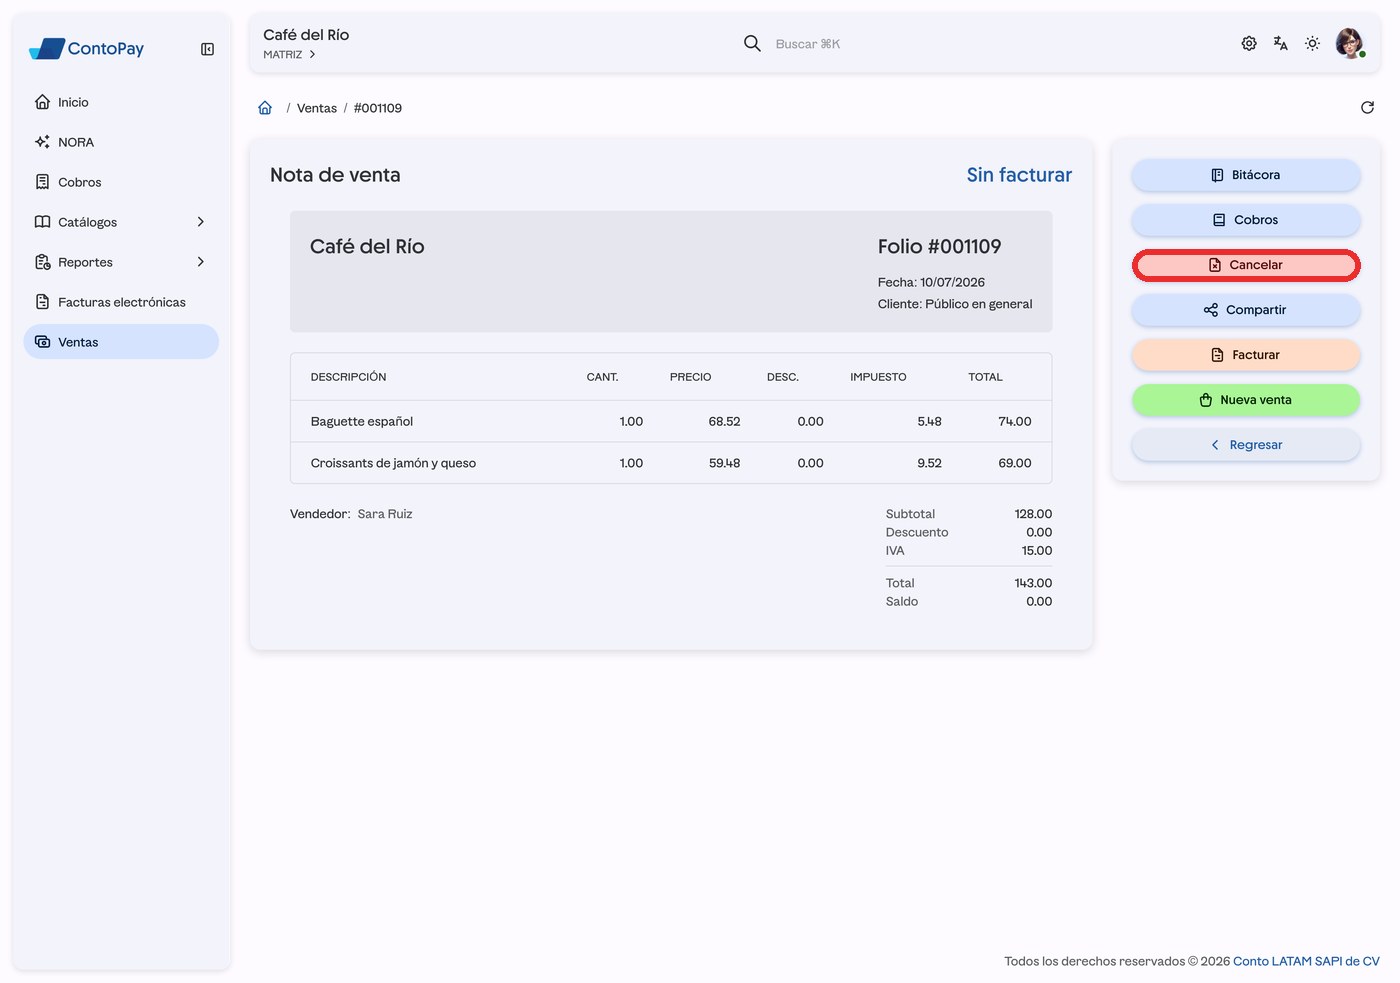Open the settings gear icon
The width and height of the screenshot is (1400, 983).
1249,43
